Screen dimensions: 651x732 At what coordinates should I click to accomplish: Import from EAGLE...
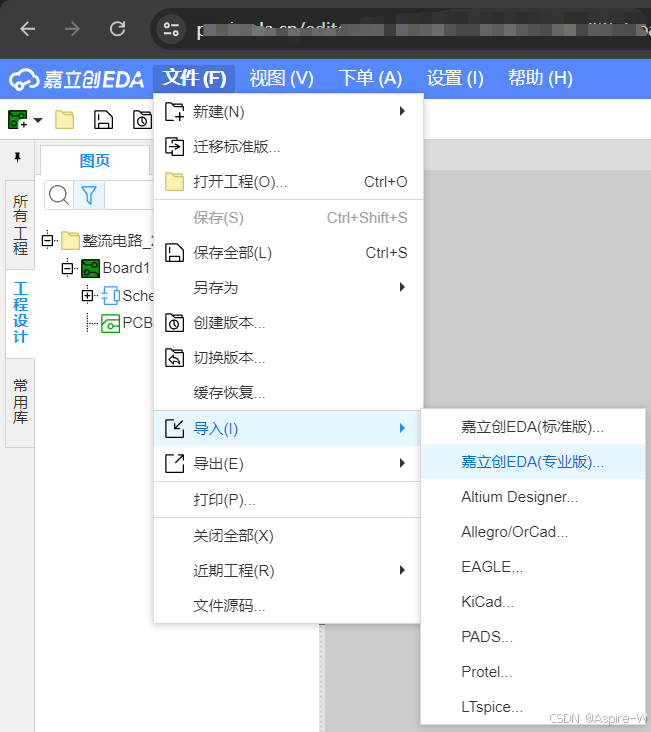pyautogui.click(x=533, y=567)
